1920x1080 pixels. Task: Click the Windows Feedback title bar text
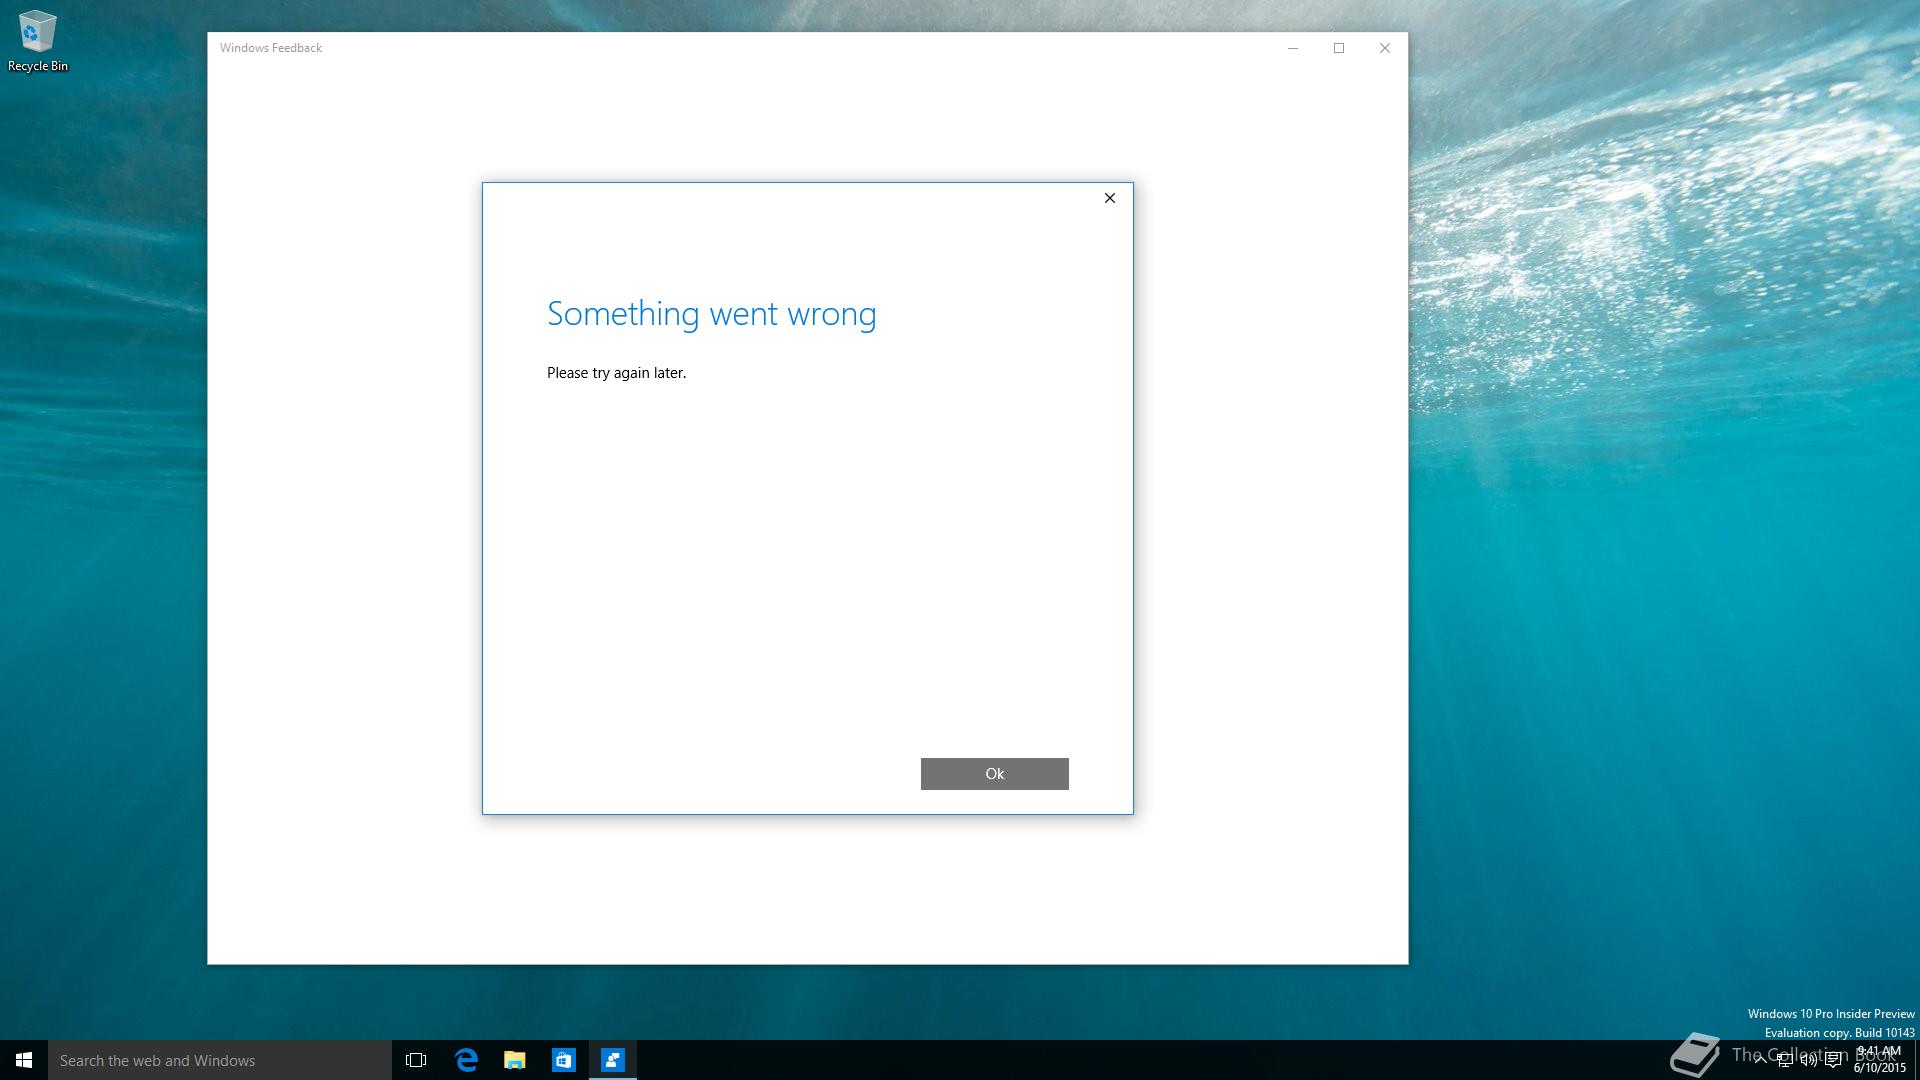click(271, 48)
